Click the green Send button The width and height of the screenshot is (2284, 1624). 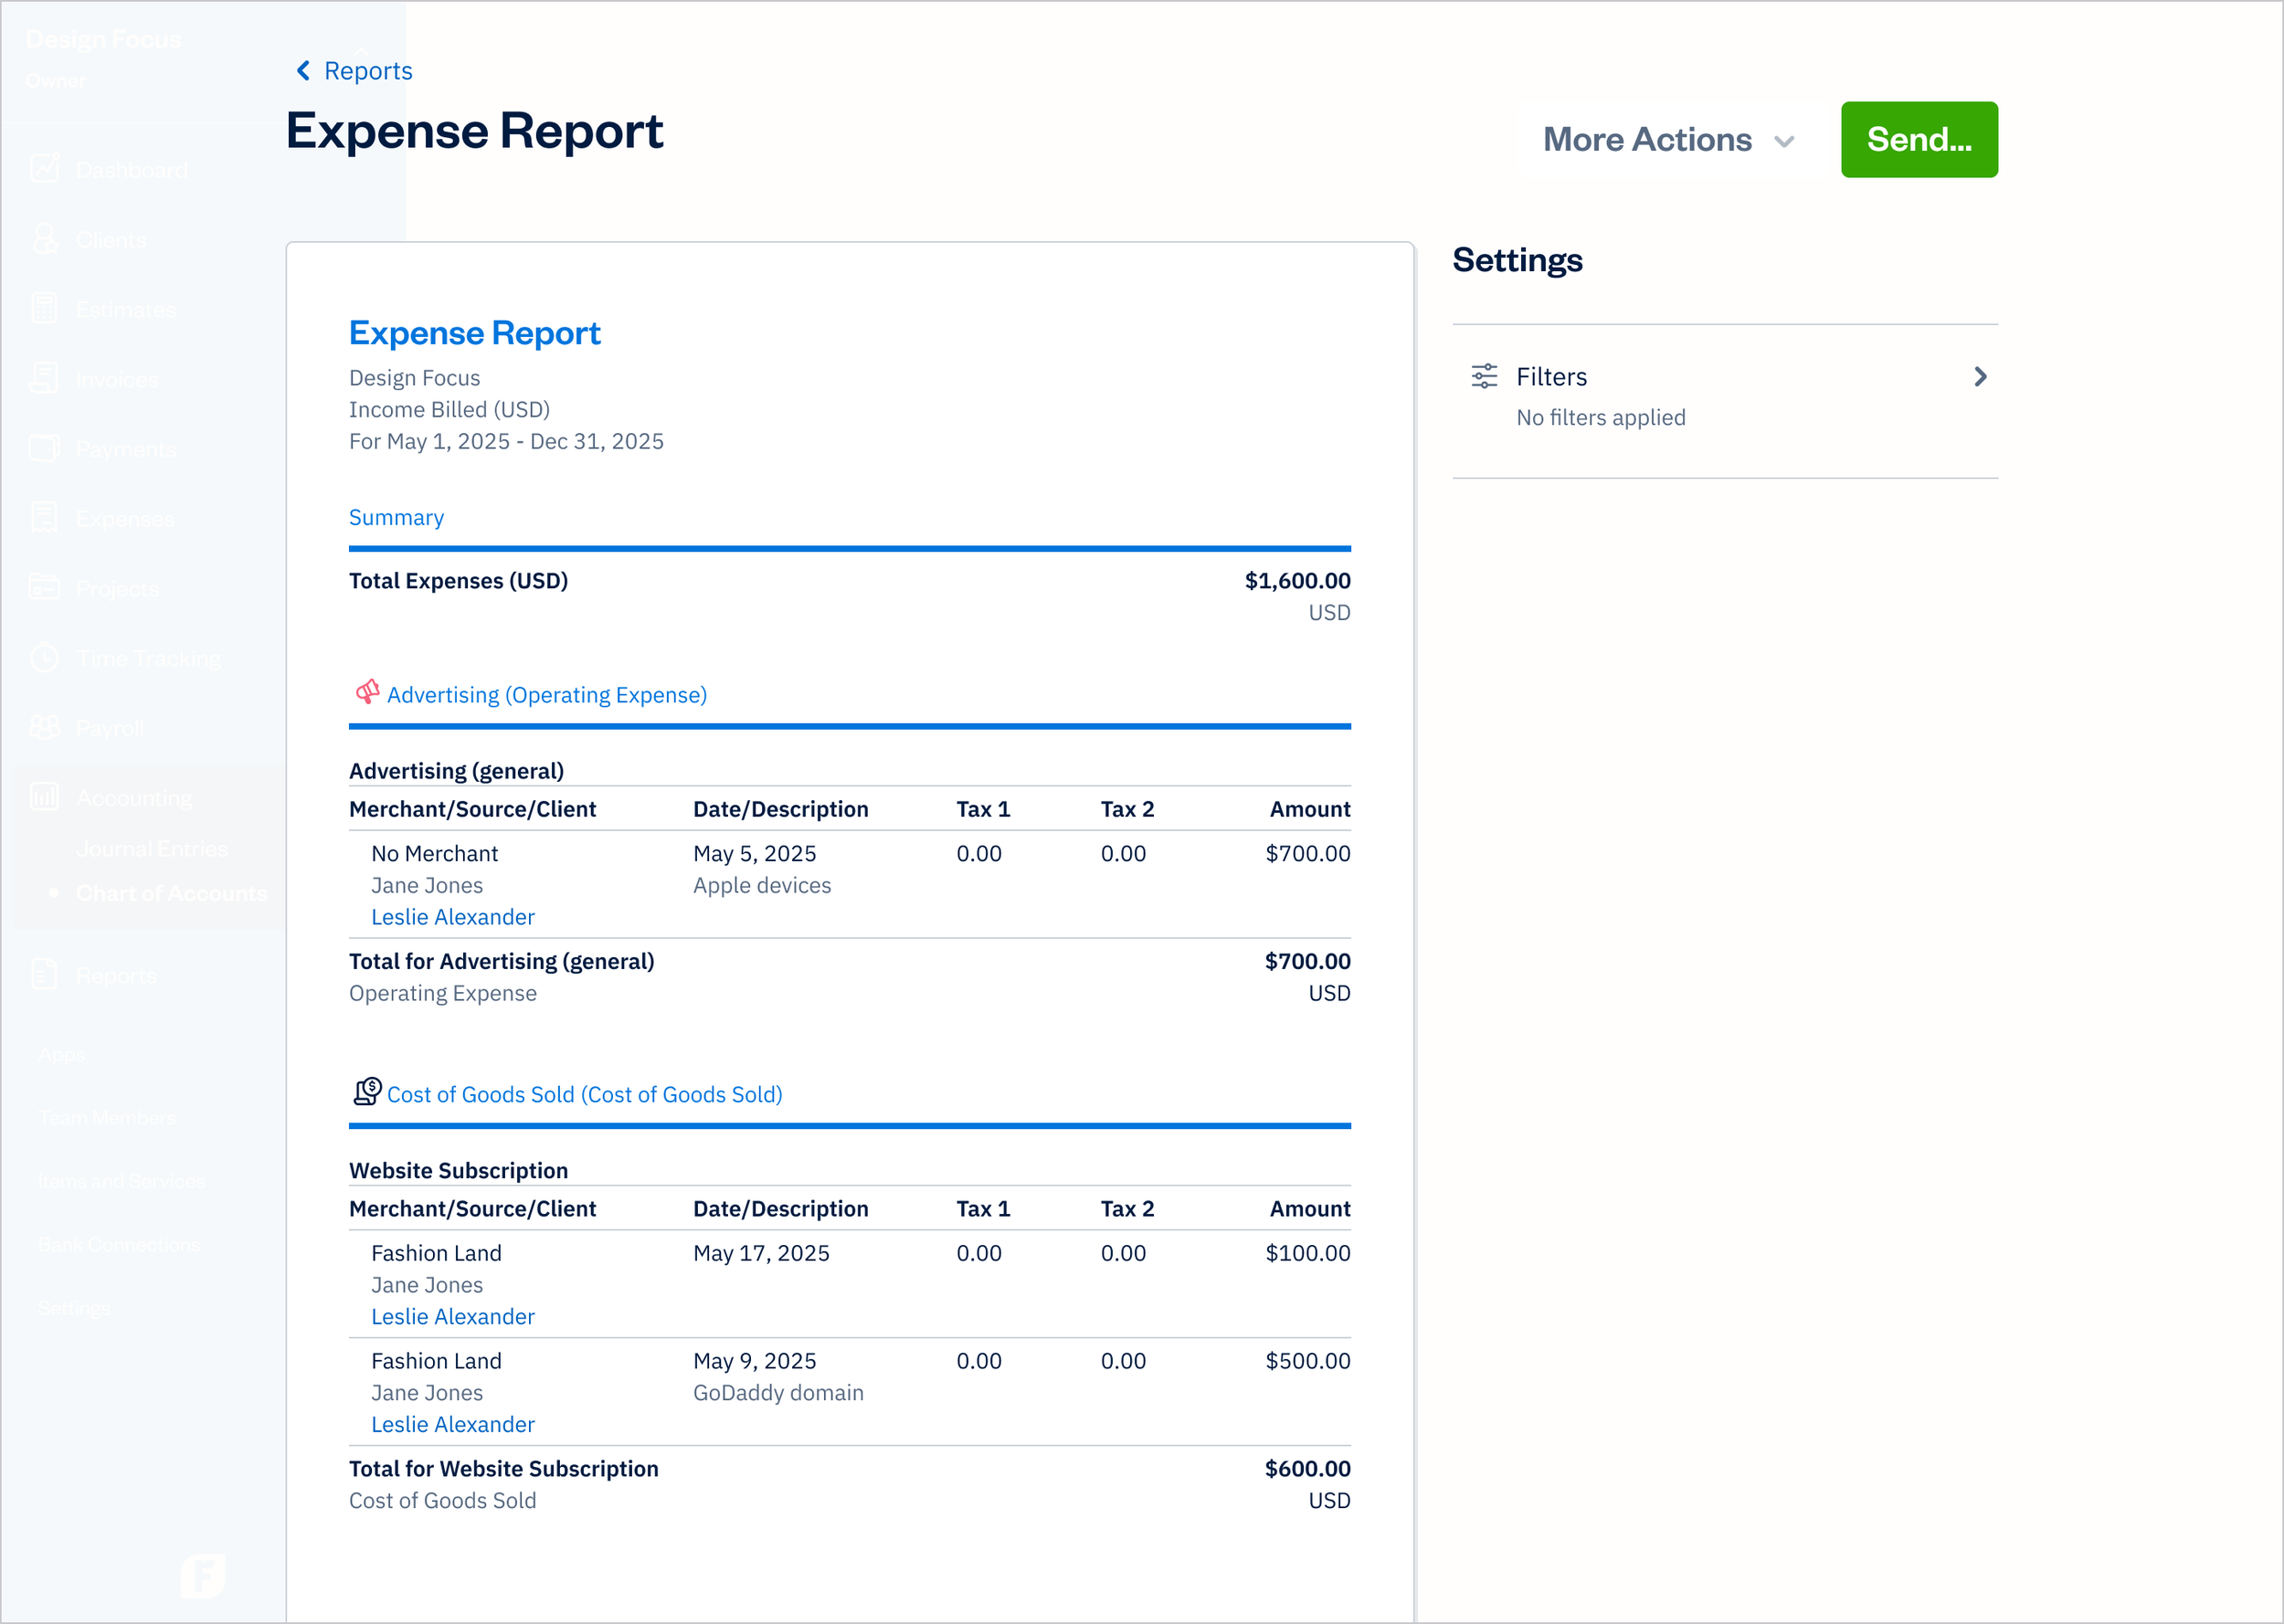click(1918, 139)
